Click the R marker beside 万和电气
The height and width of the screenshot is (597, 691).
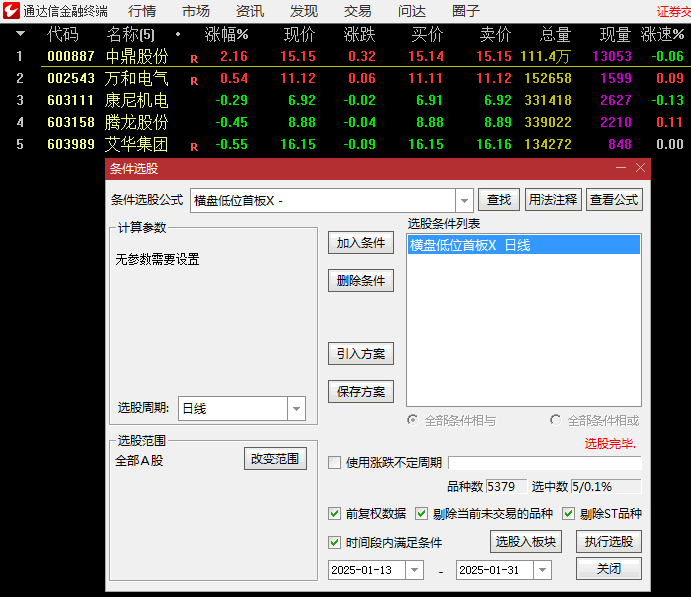click(194, 81)
